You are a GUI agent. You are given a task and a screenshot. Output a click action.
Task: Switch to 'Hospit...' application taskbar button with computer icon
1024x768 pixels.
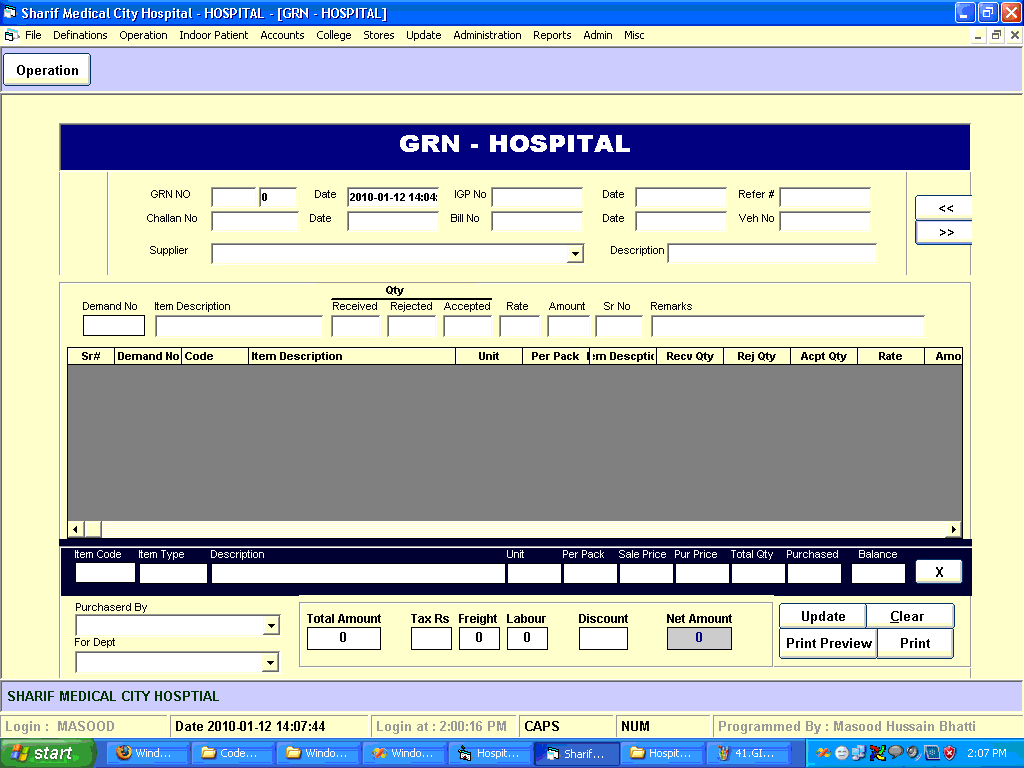coord(490,753)
